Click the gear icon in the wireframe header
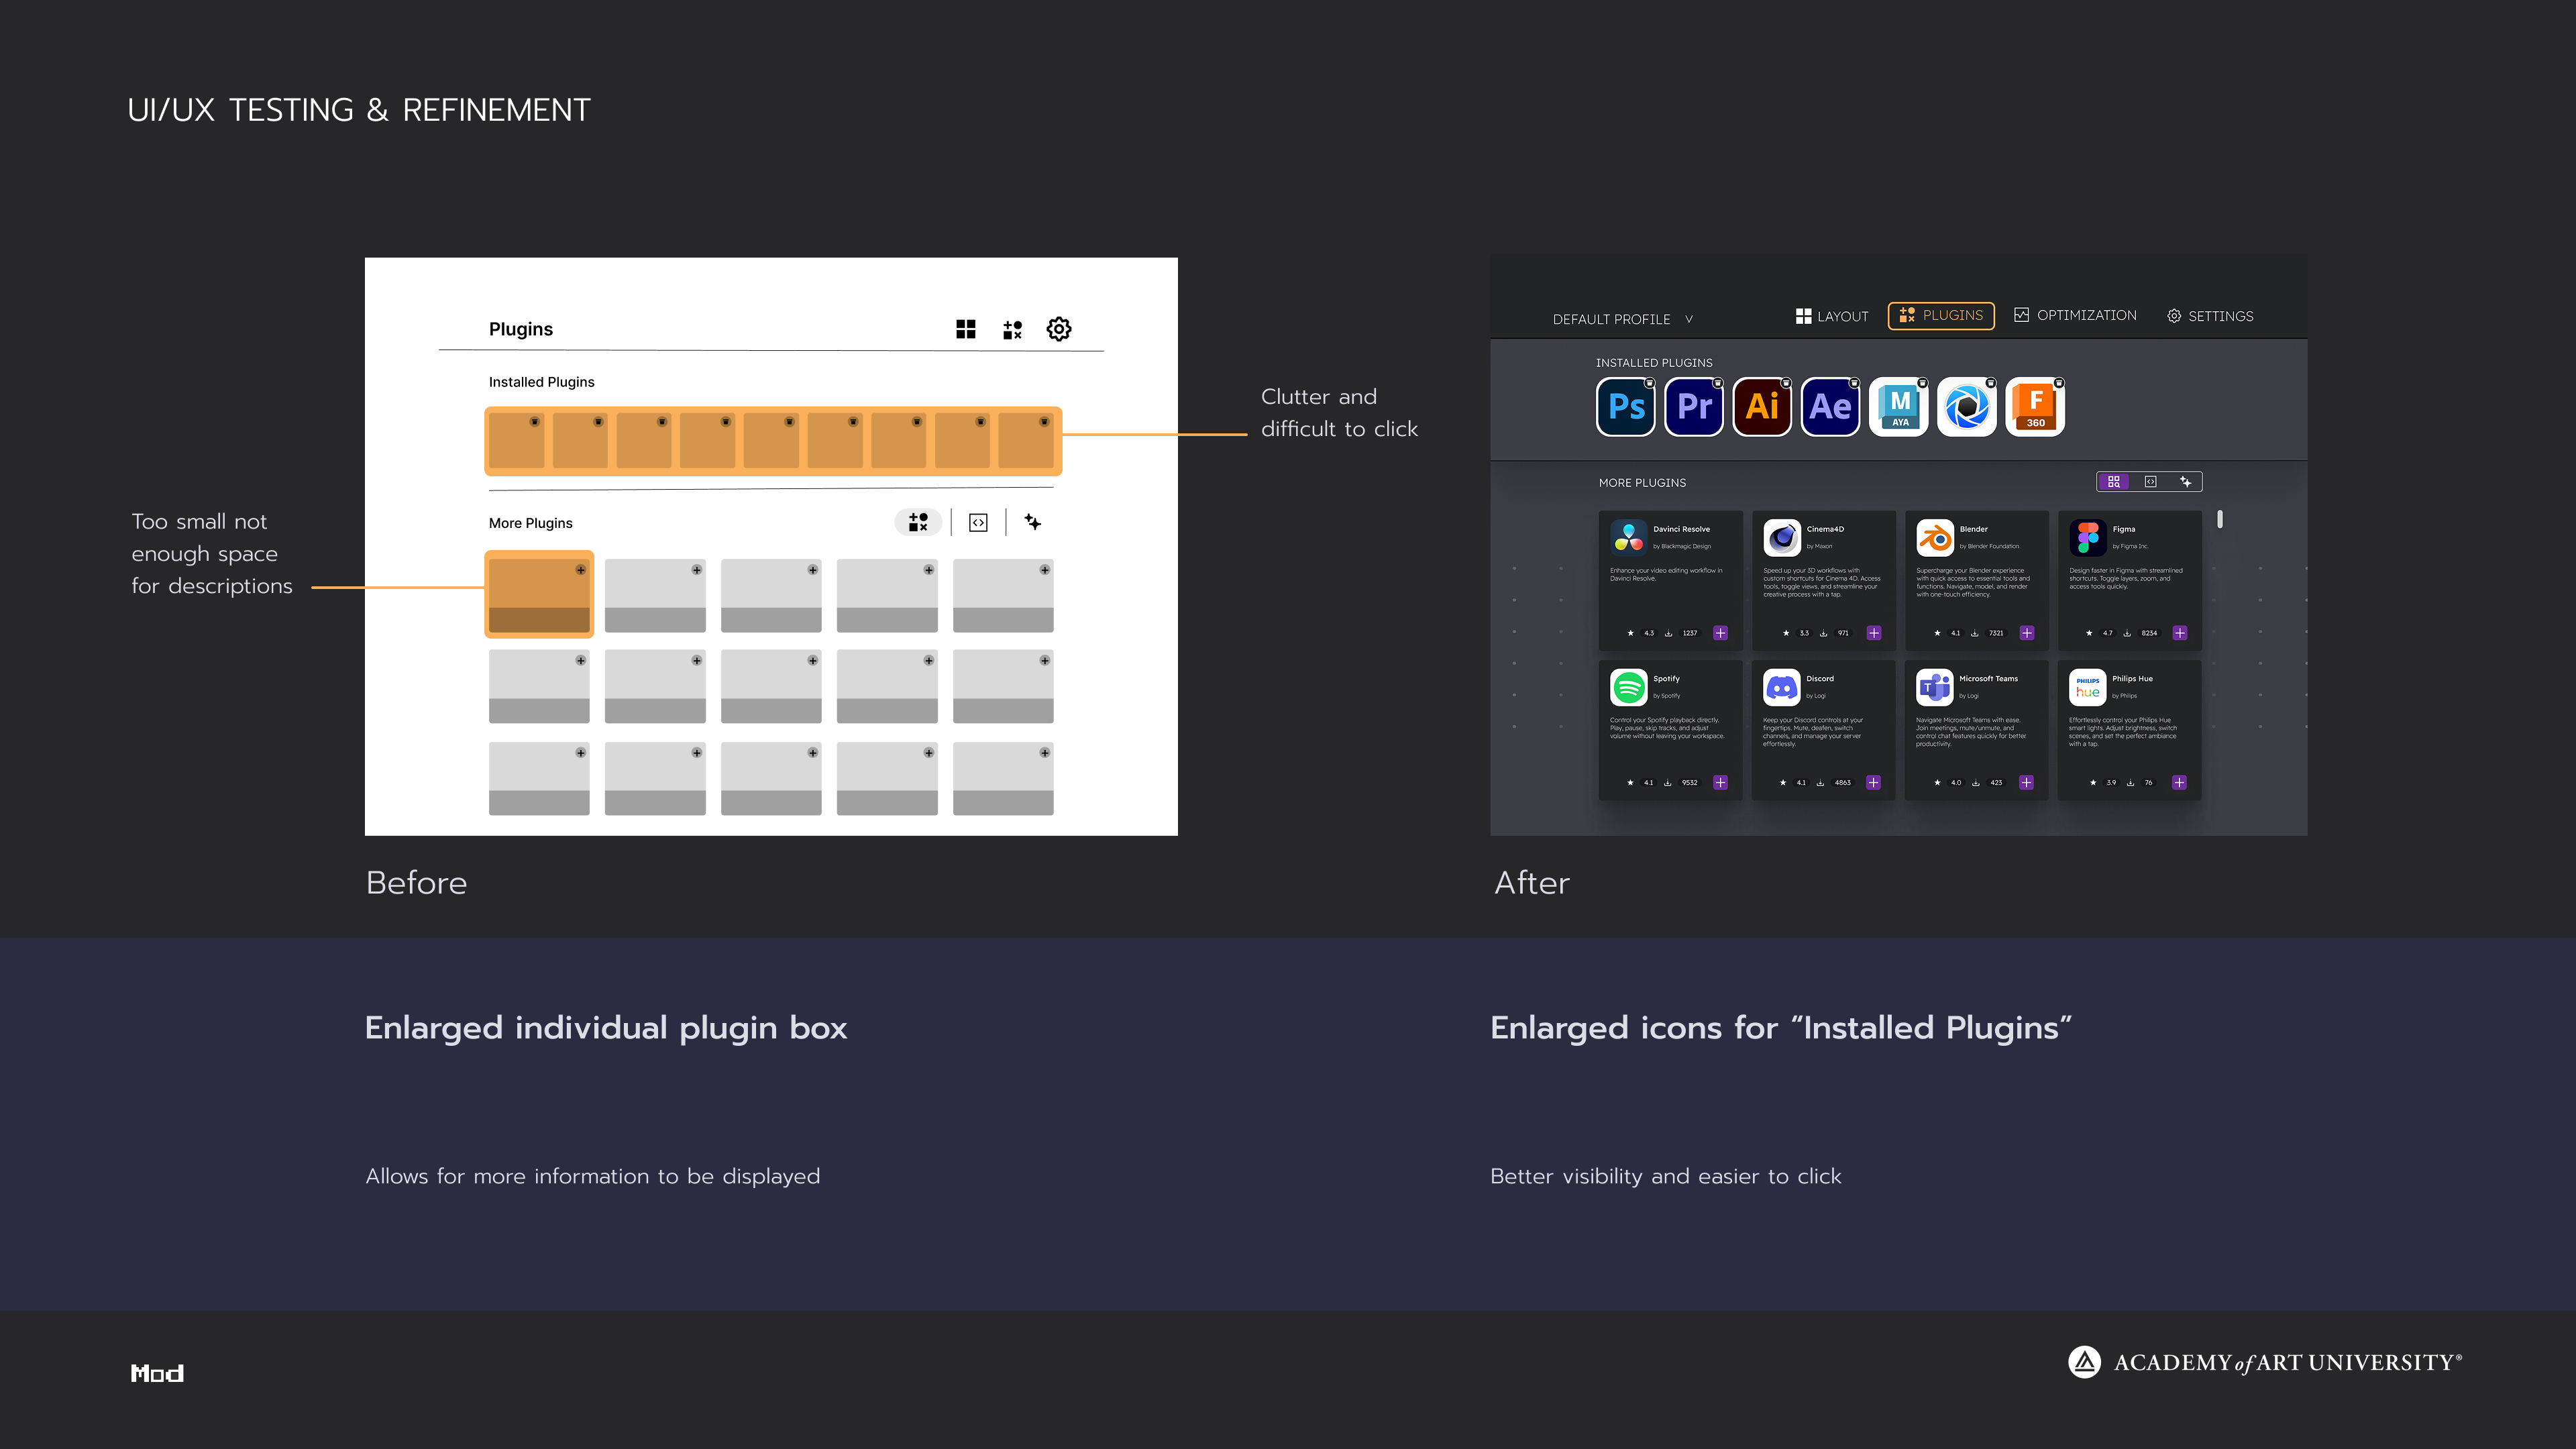The width and height of the screenshot is (2576, 1449). pos(1059,329)
